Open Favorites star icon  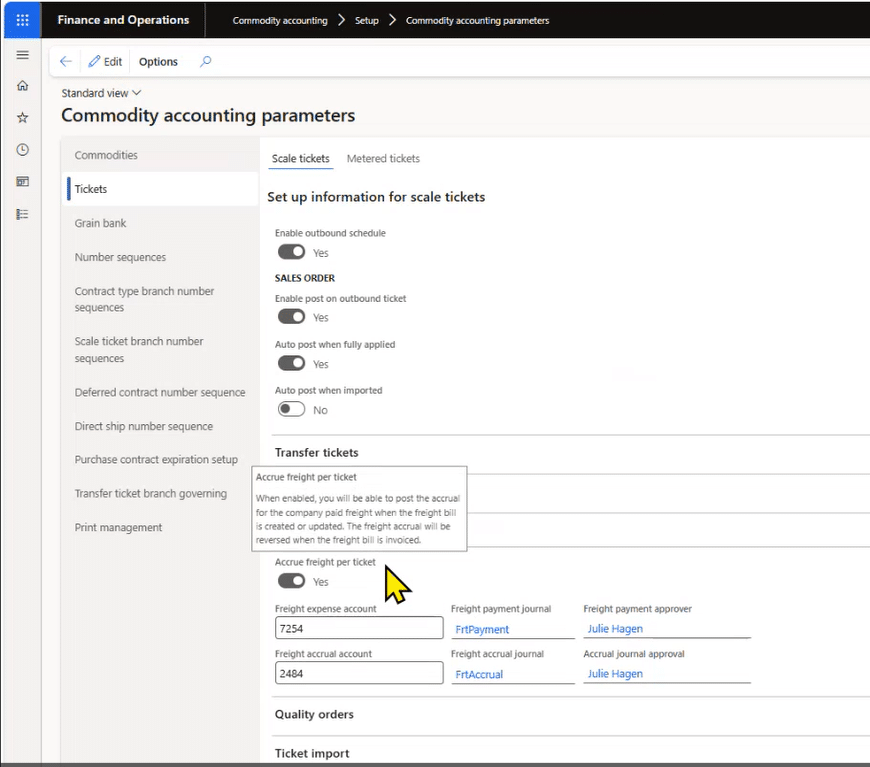point(23,118)
